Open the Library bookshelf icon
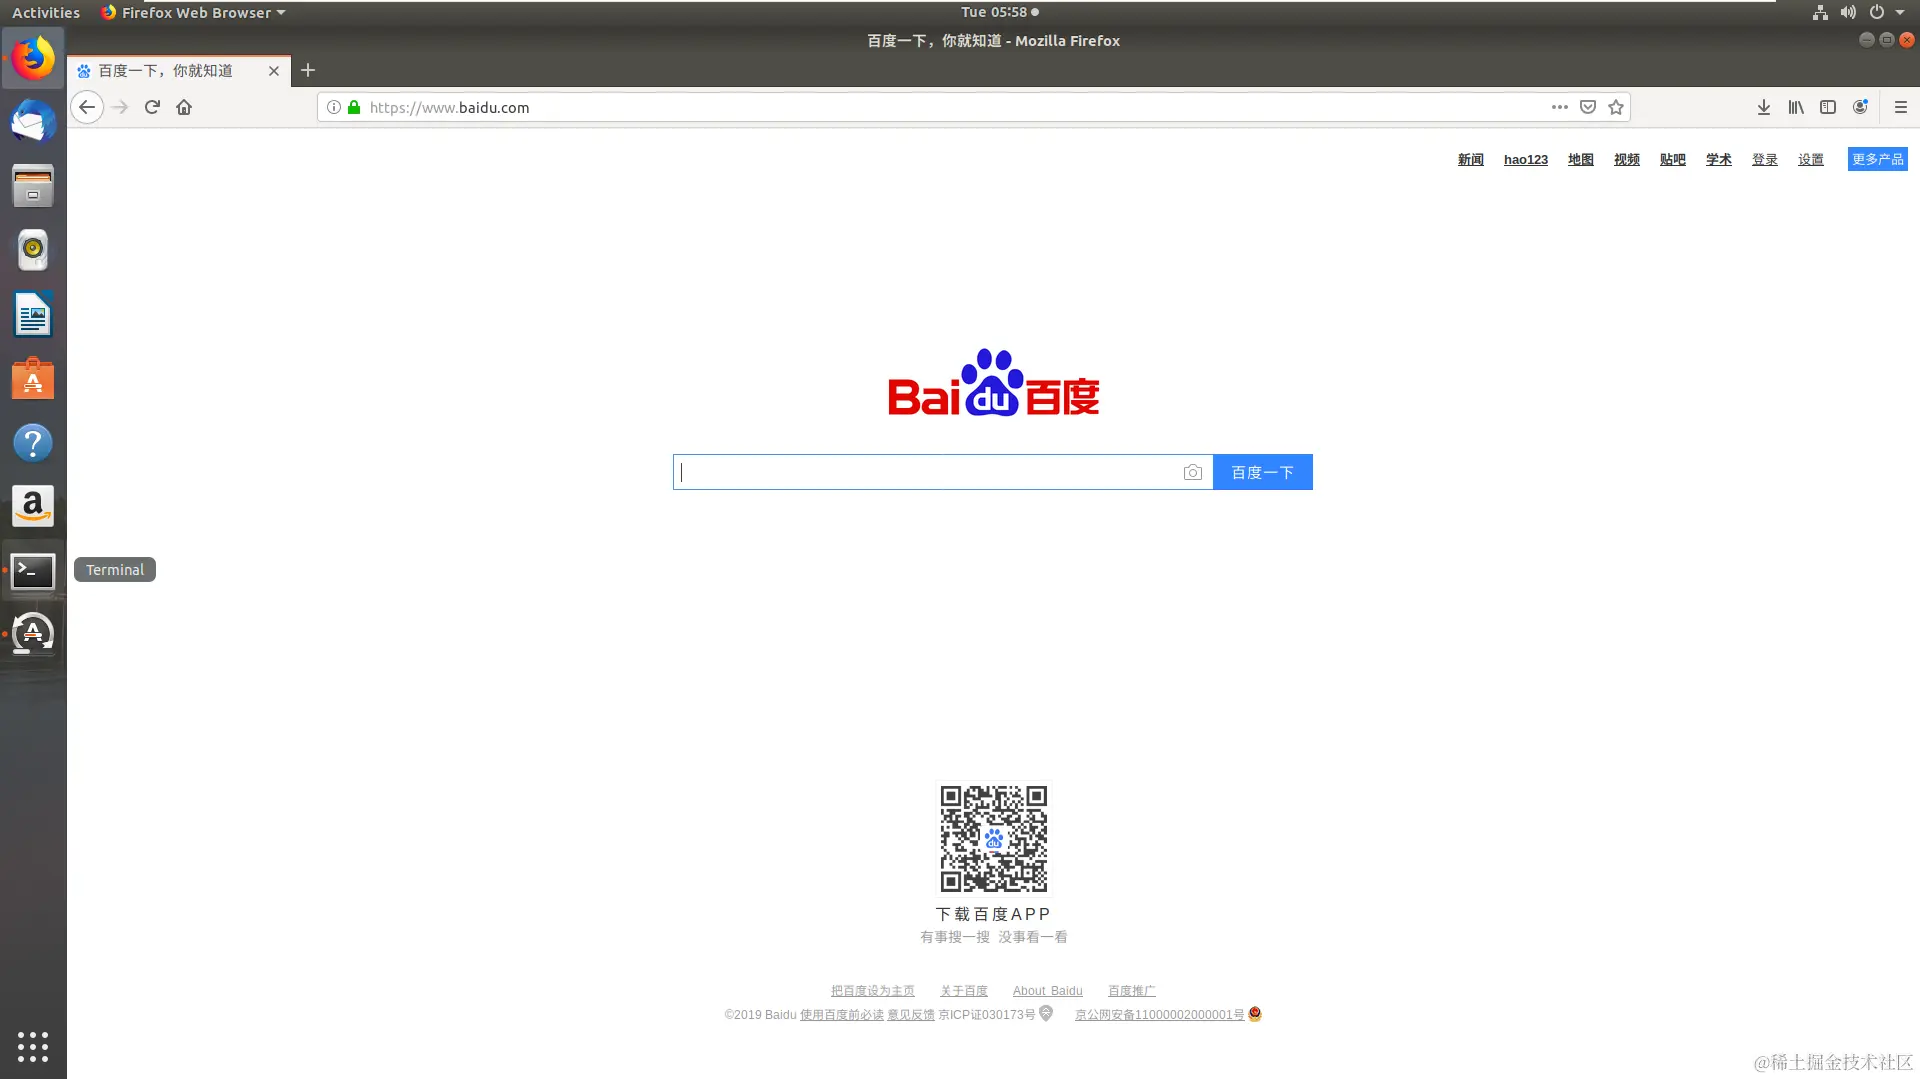The height and width of the screenshot is (1079, 1920). click(x=1796, y=107)
